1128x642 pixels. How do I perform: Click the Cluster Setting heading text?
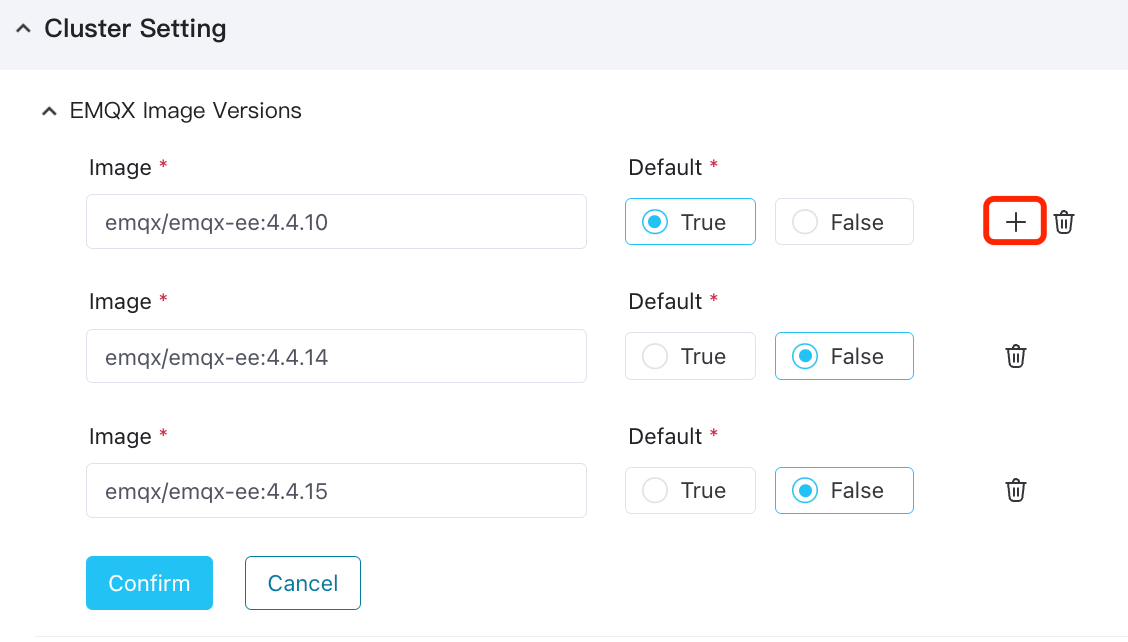coord(135,29)
